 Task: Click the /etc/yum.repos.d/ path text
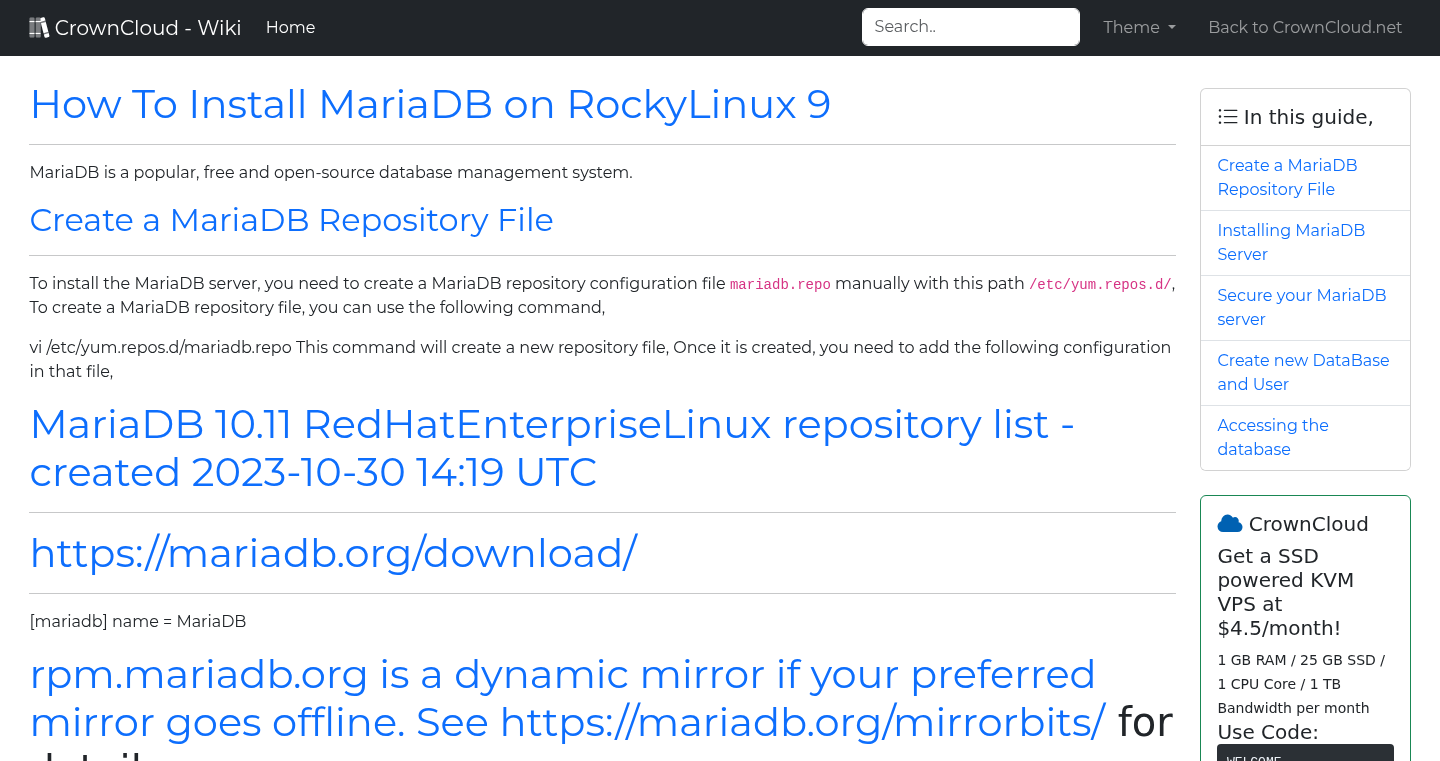point(1099,284)
